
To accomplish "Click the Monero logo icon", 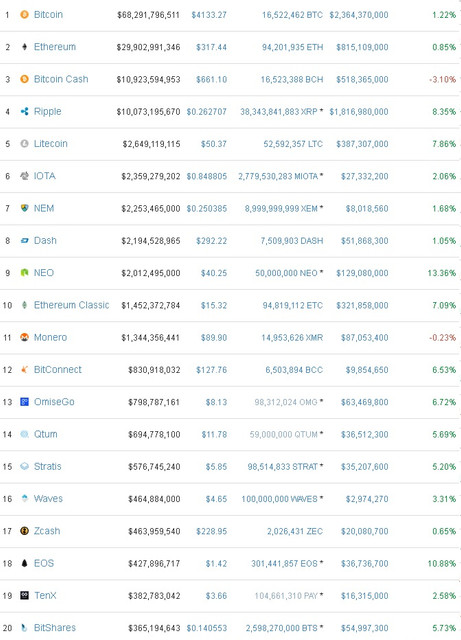I will coord(24,337).
